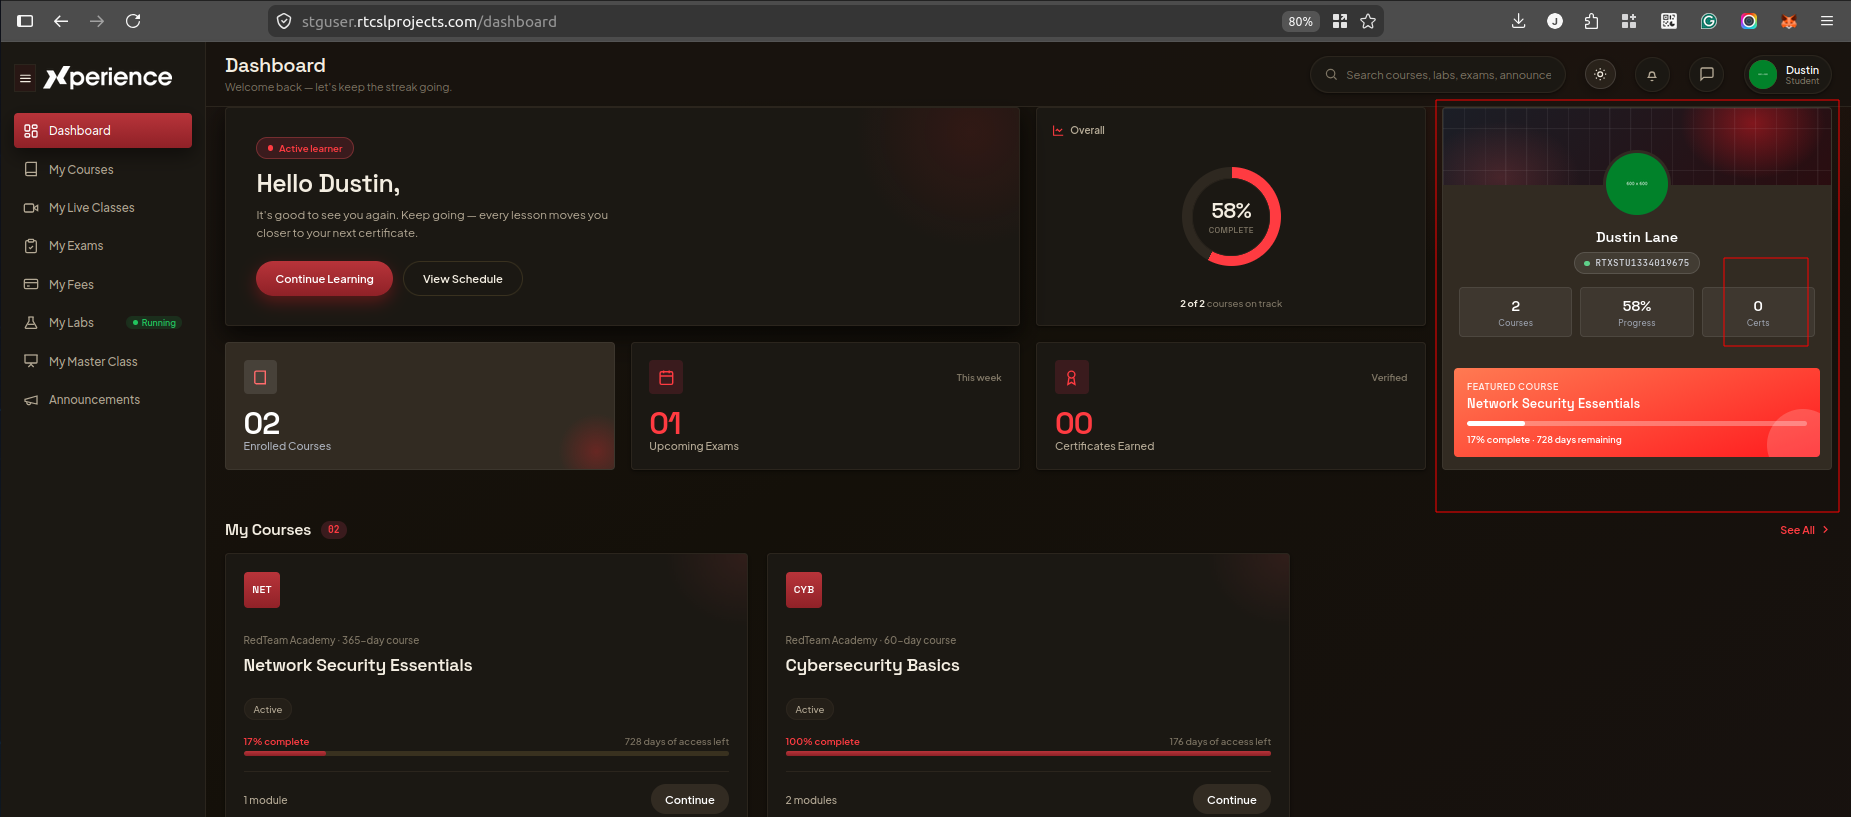Image resolution: width=1851 pixels, height=817 pixels.
Task: Go forward in the browser
Action: pyautogui.click(x=97, y=21)
